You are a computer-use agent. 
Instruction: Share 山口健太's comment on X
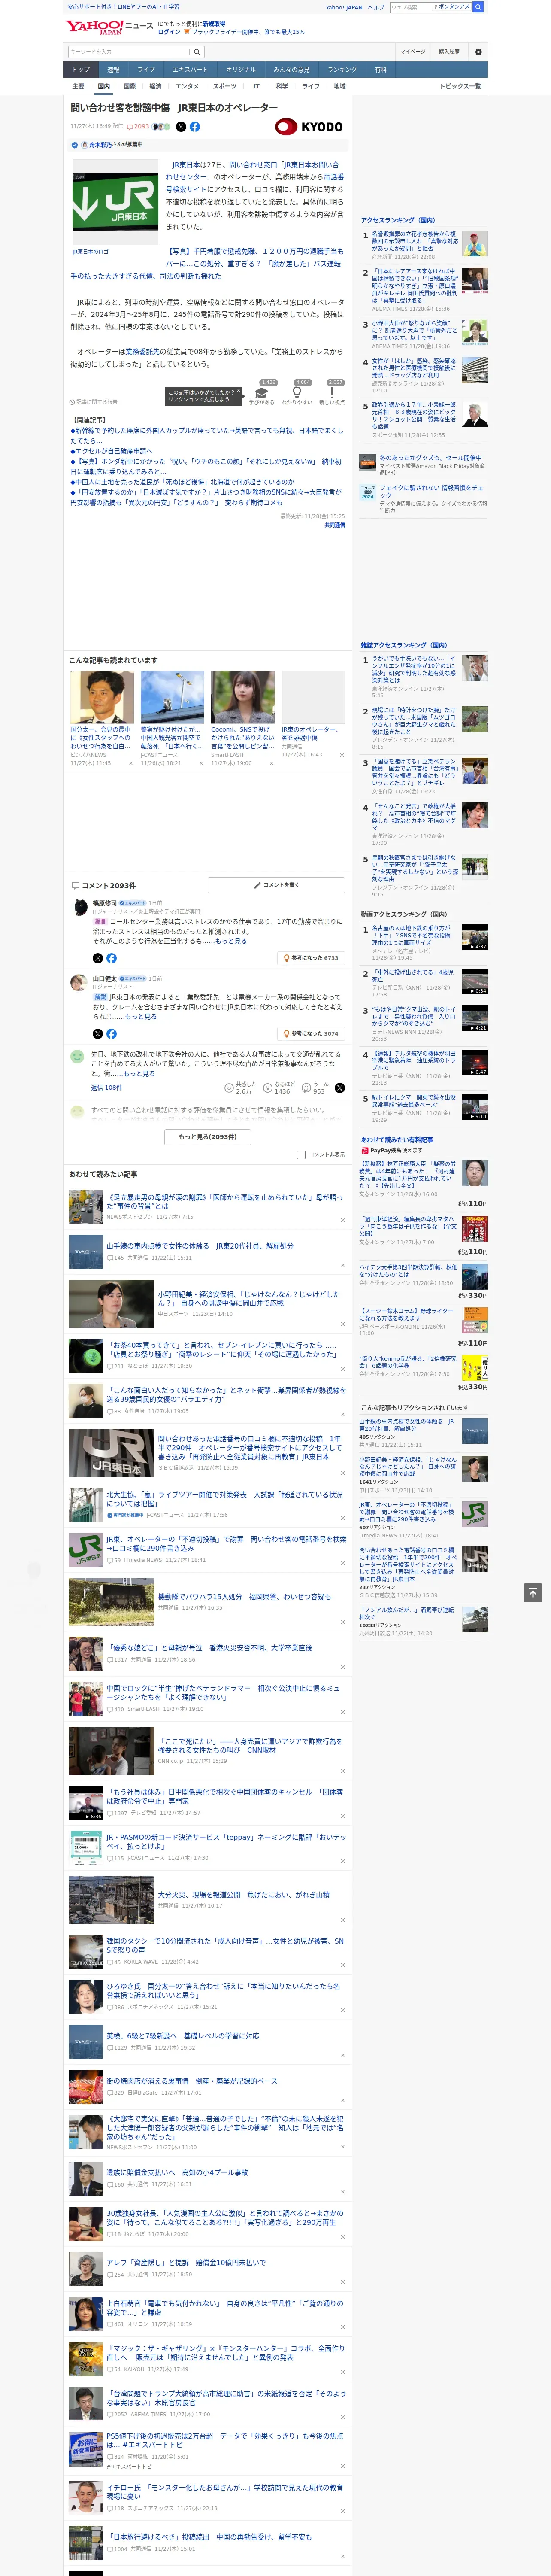tap(97, 1034)
